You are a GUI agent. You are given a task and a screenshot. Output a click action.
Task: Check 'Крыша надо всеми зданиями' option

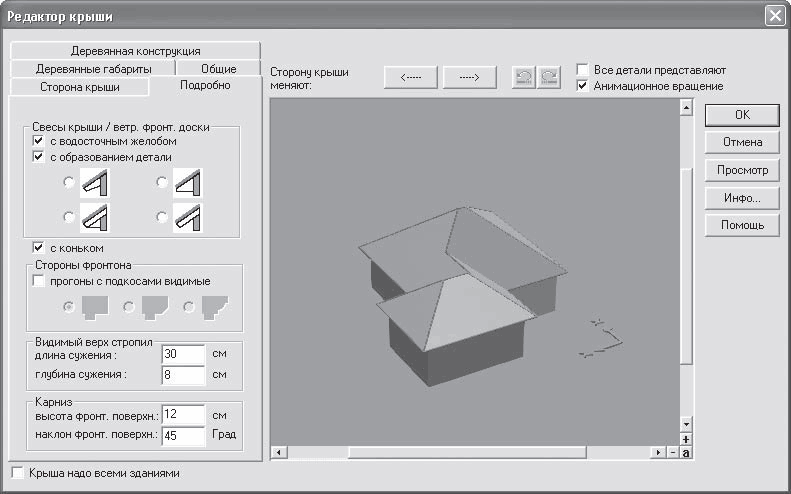click(18, 473)
